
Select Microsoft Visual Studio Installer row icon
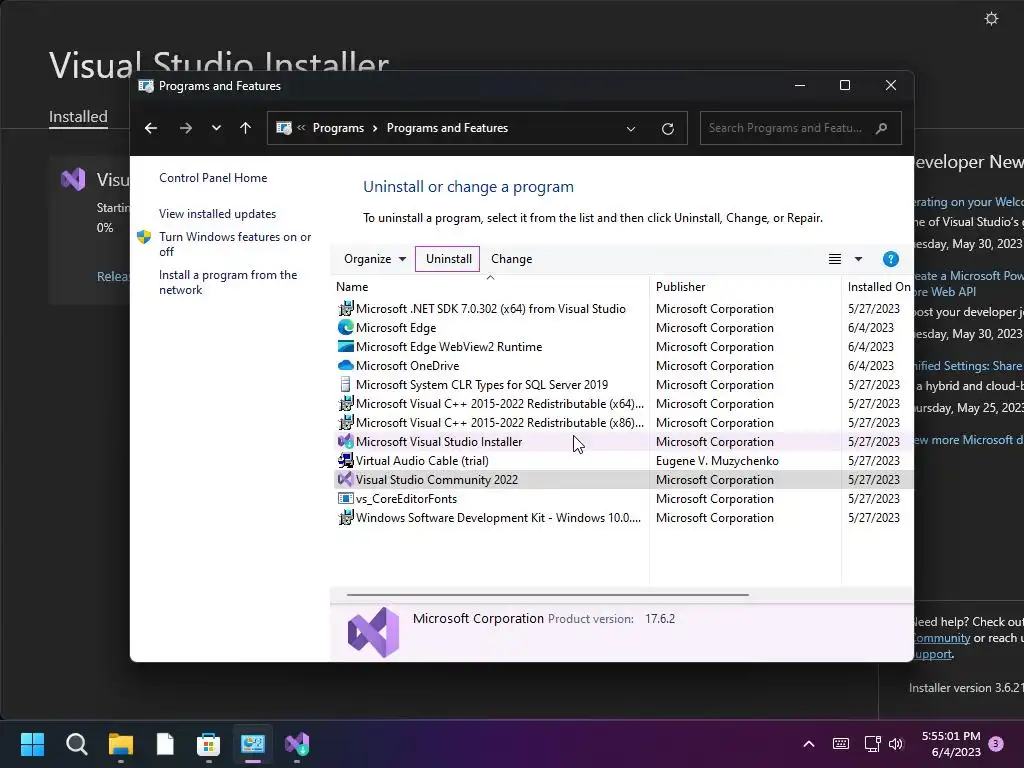345,441
